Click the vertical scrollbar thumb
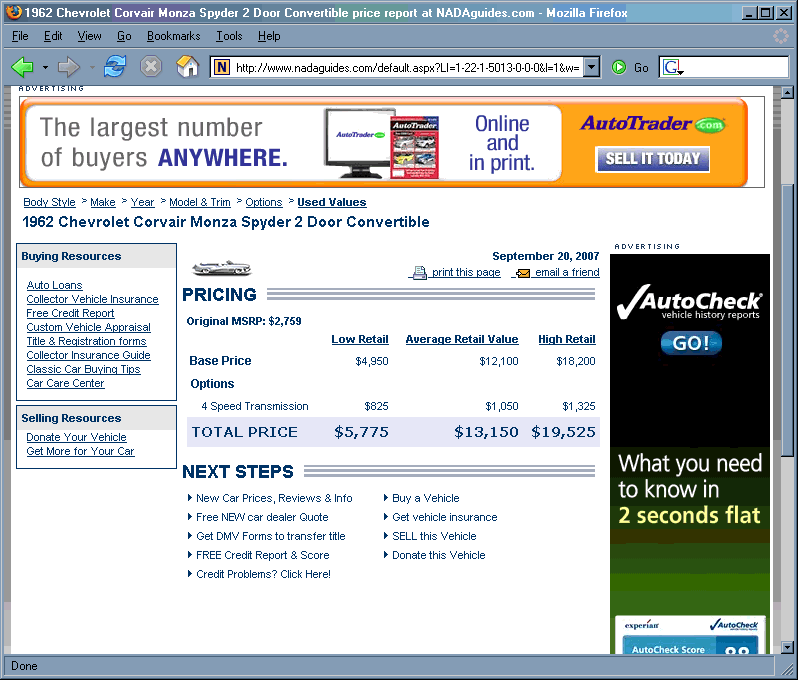 pyautogui.click(x=787, y=321)
